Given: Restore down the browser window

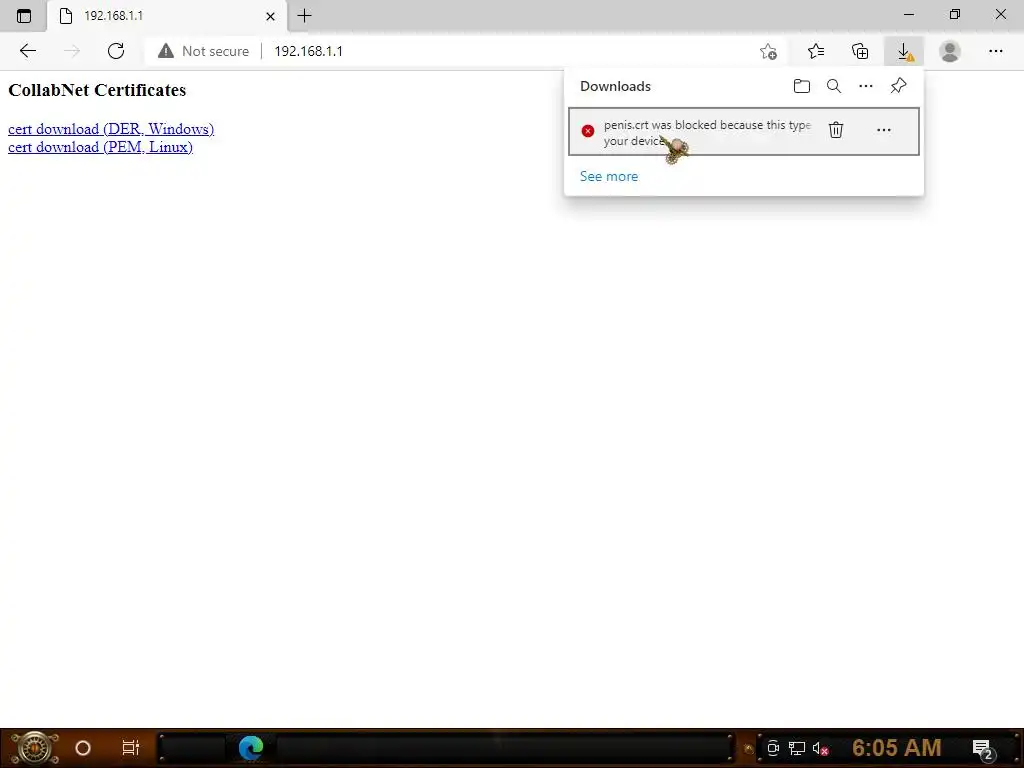Looking at the screenshot, I should point(955,14).
